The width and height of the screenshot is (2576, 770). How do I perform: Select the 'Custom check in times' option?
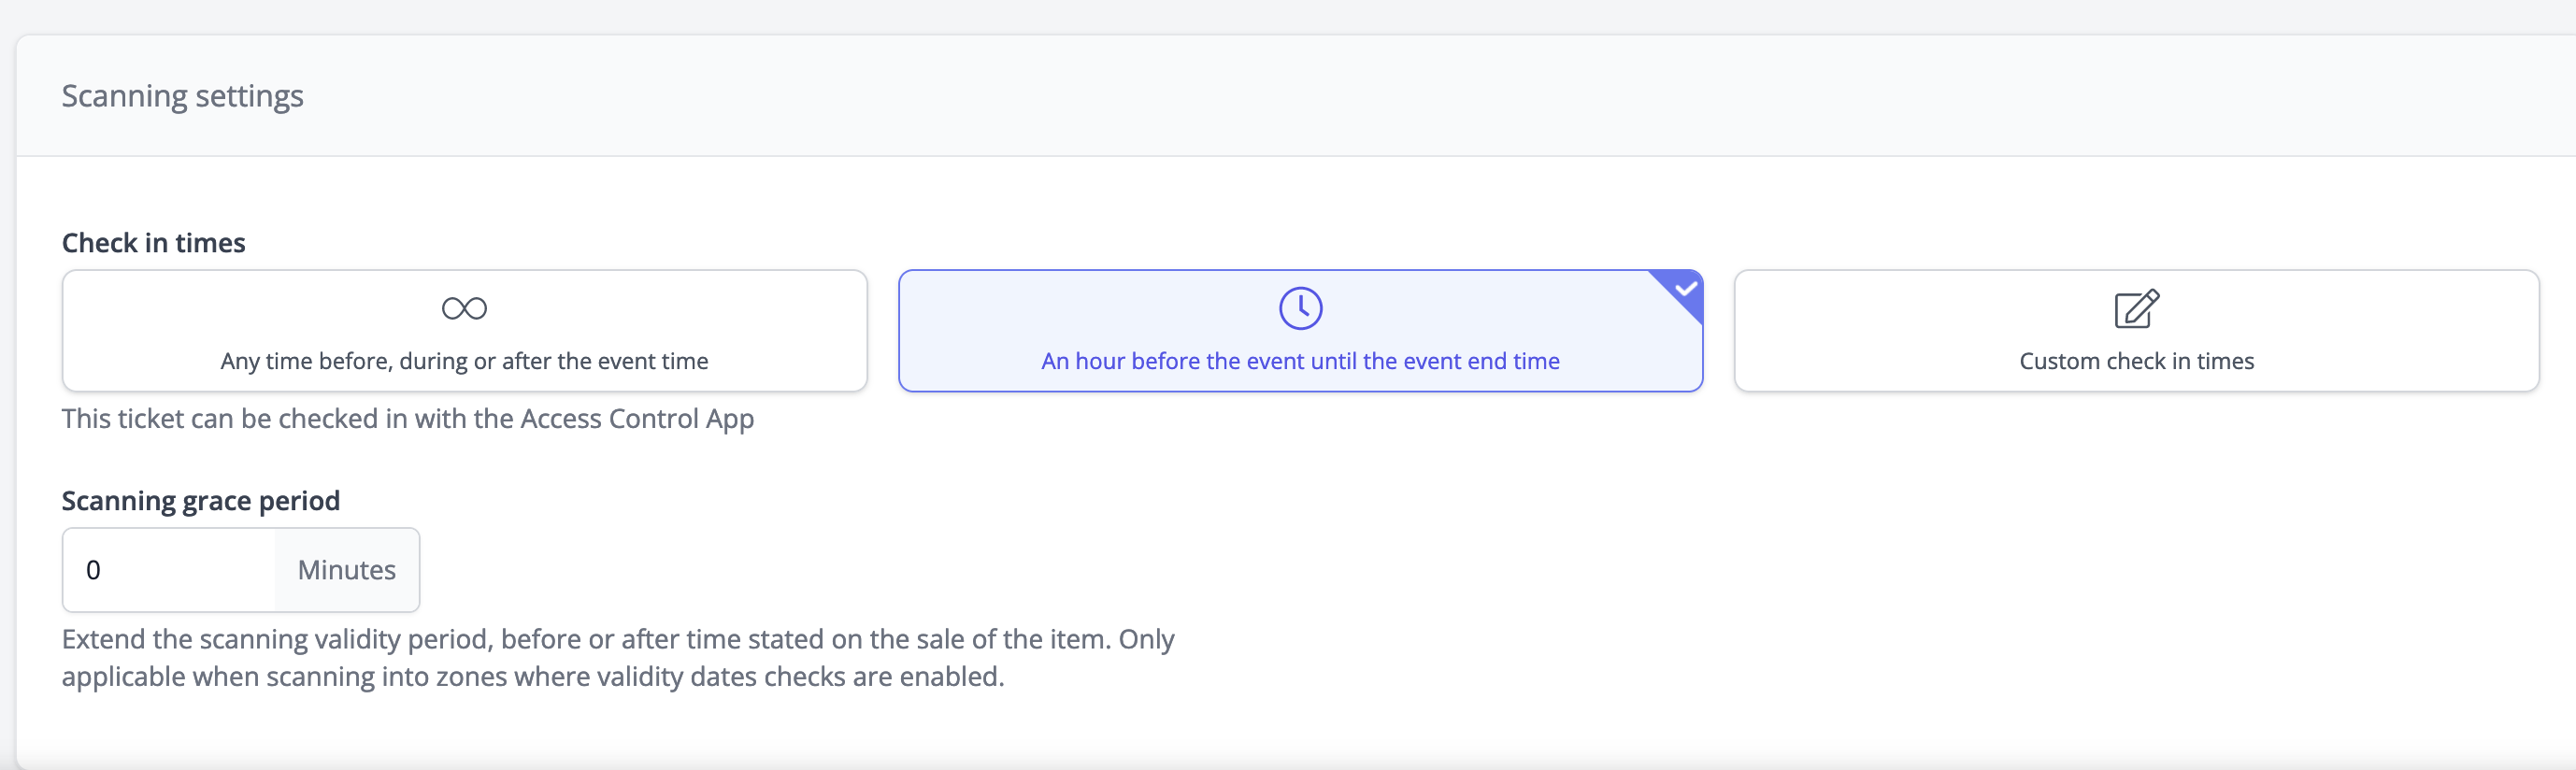pyautogui.click(x=2137, y=330)
